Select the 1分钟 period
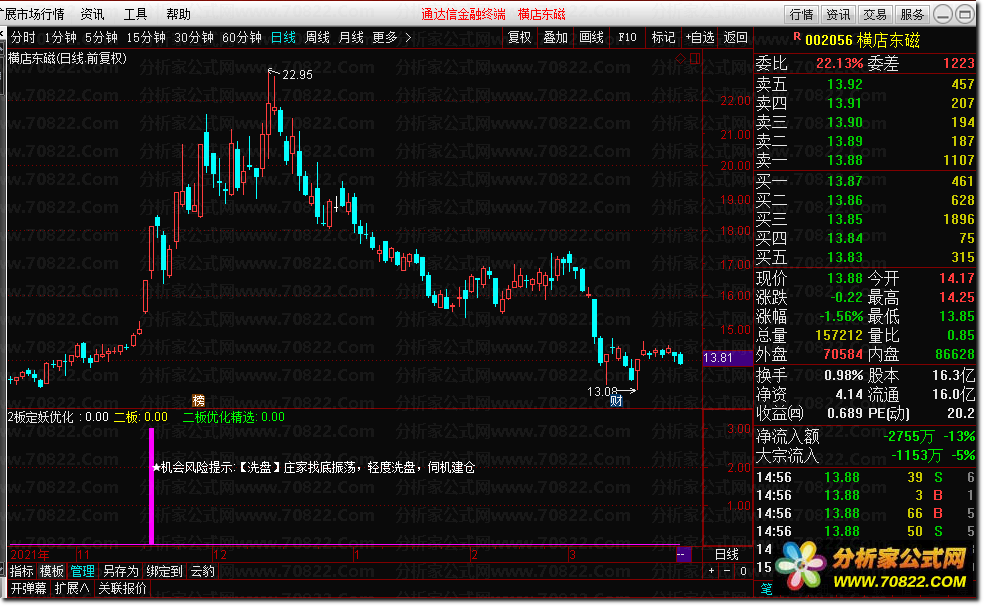Viewport: 985px width, 606px height. [x=60, y=38]
